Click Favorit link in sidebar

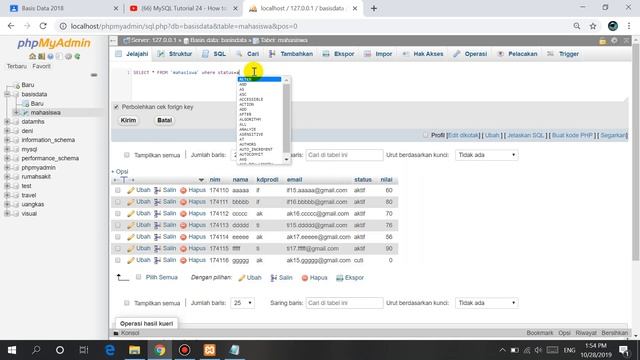pos(42,66)
